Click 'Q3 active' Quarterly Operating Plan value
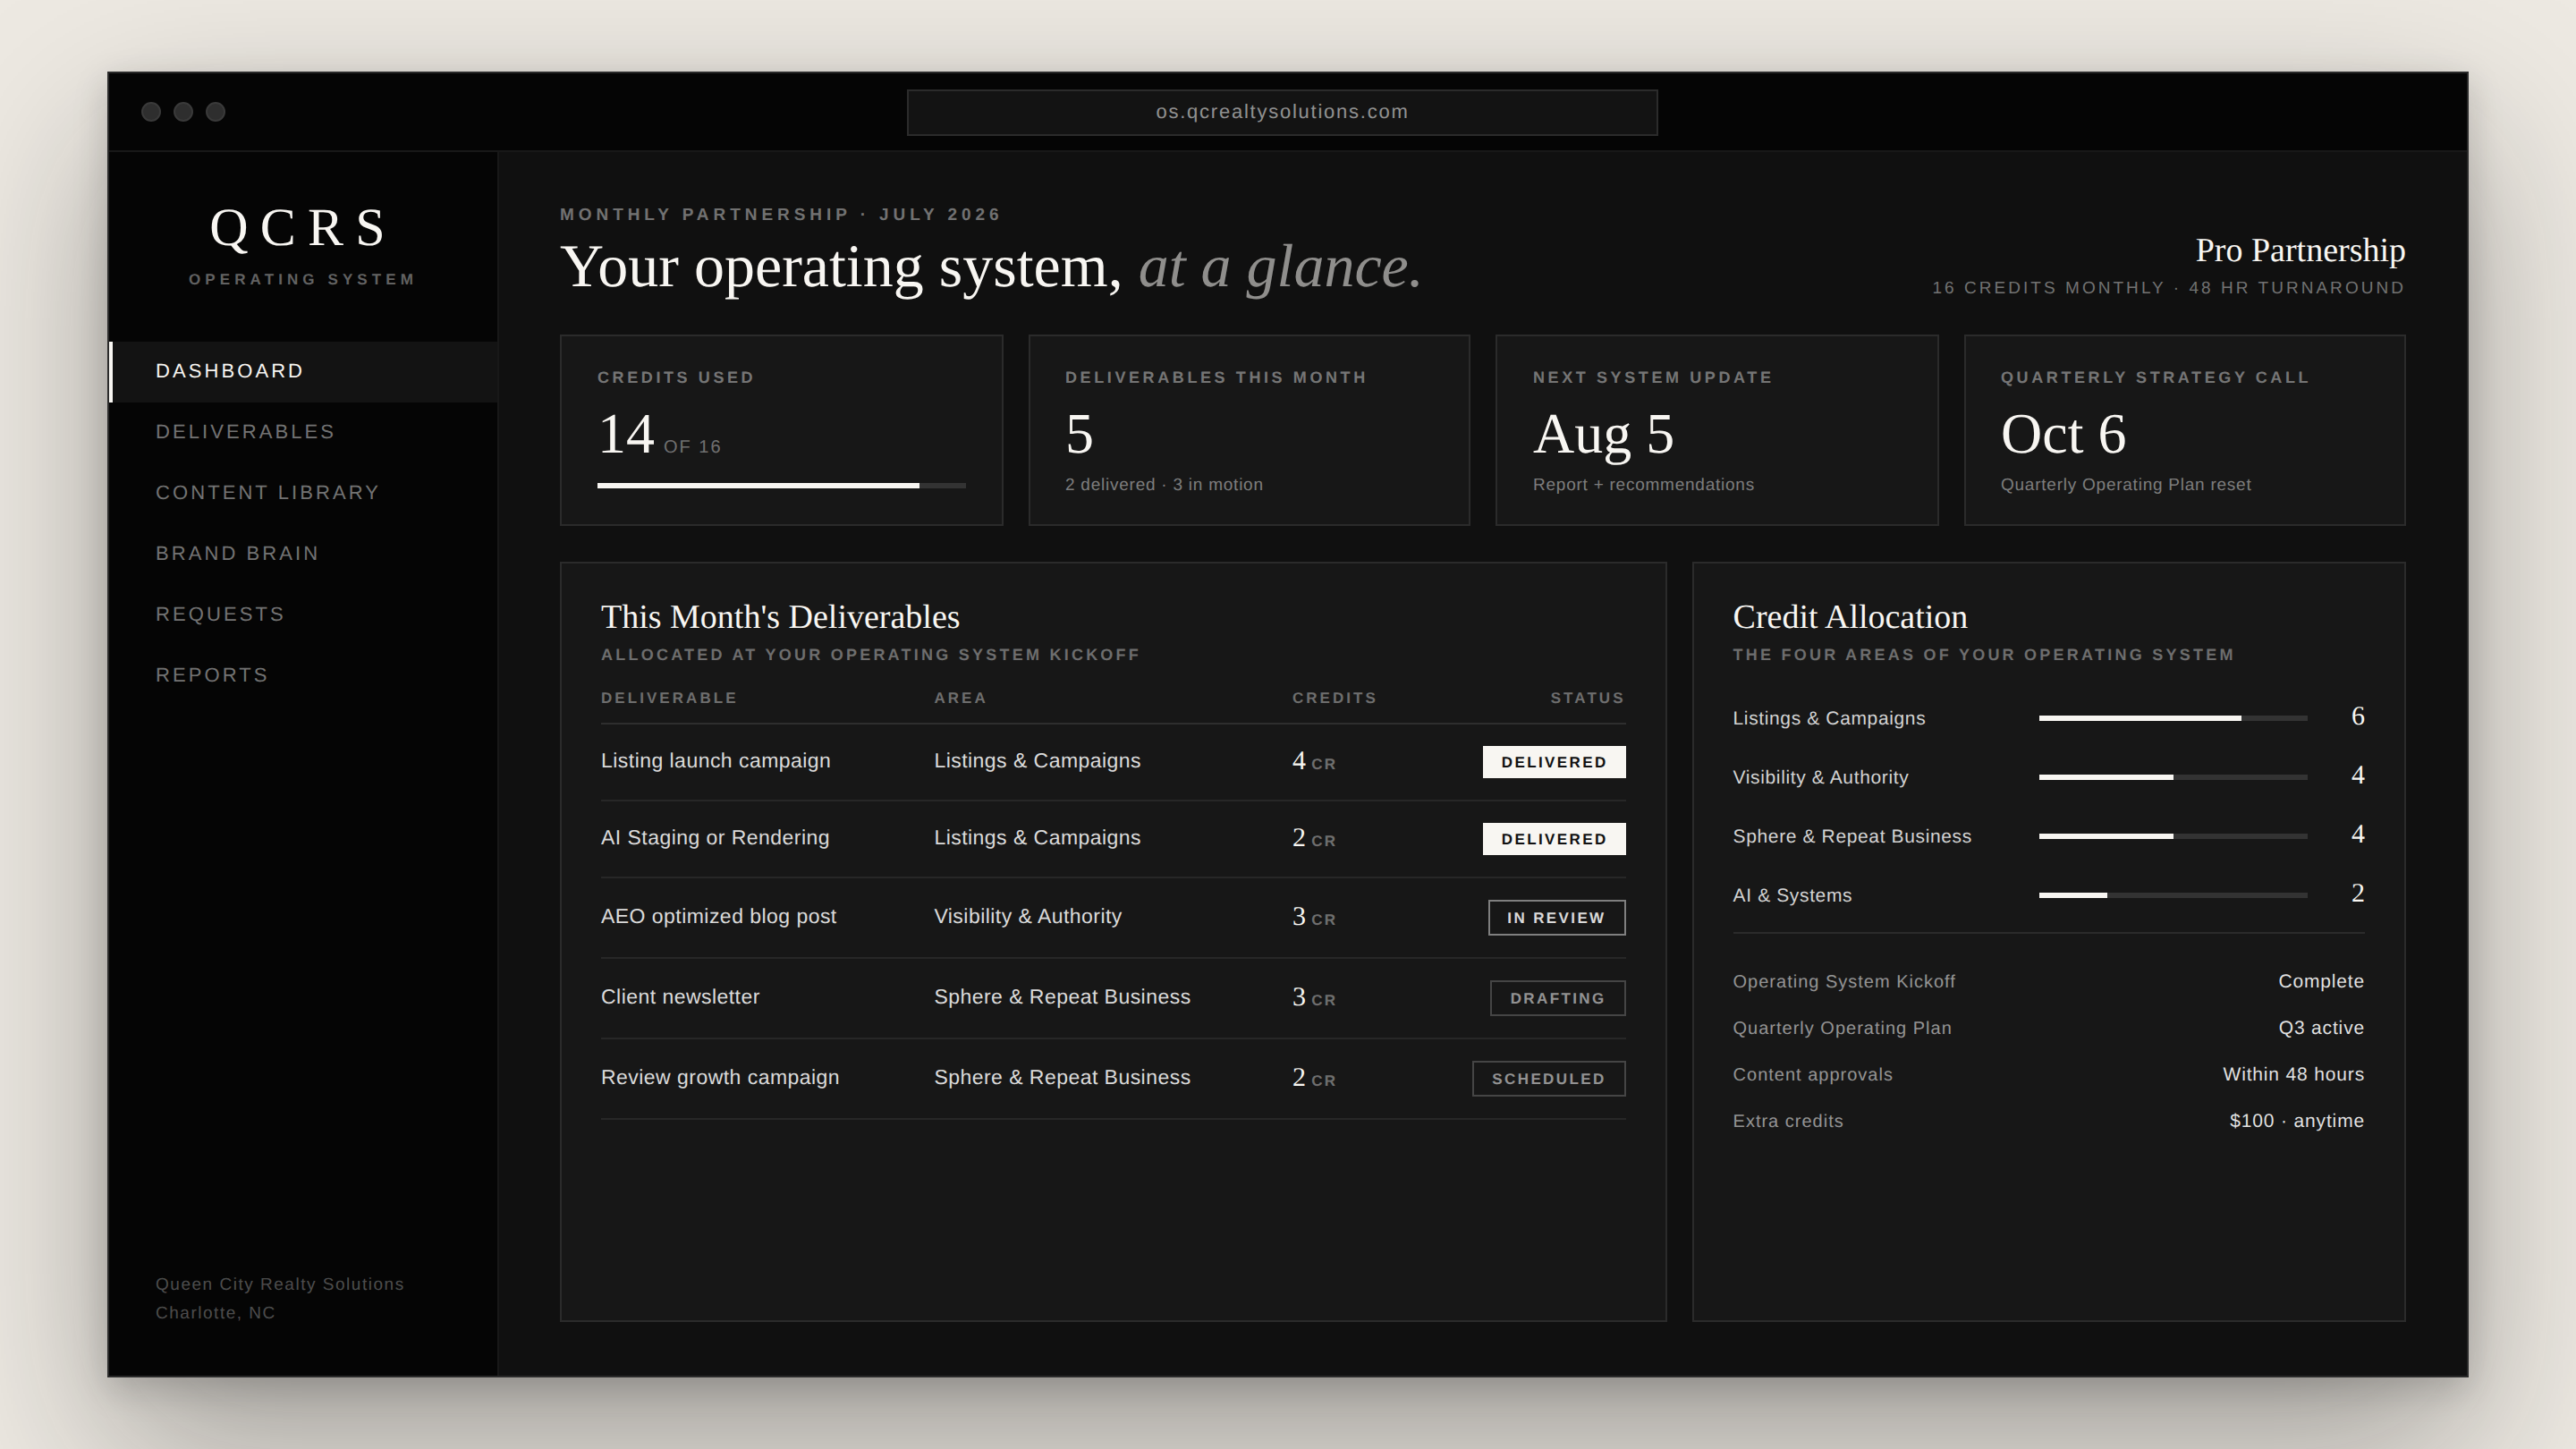The image size is (2576, 1449). click(x=2321, y=1028)
